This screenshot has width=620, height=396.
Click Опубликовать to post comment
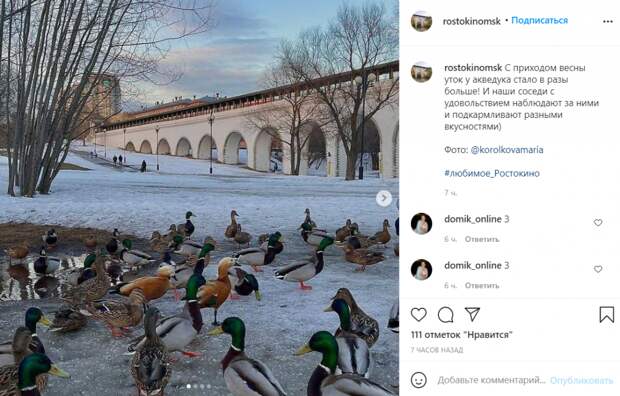581,381
